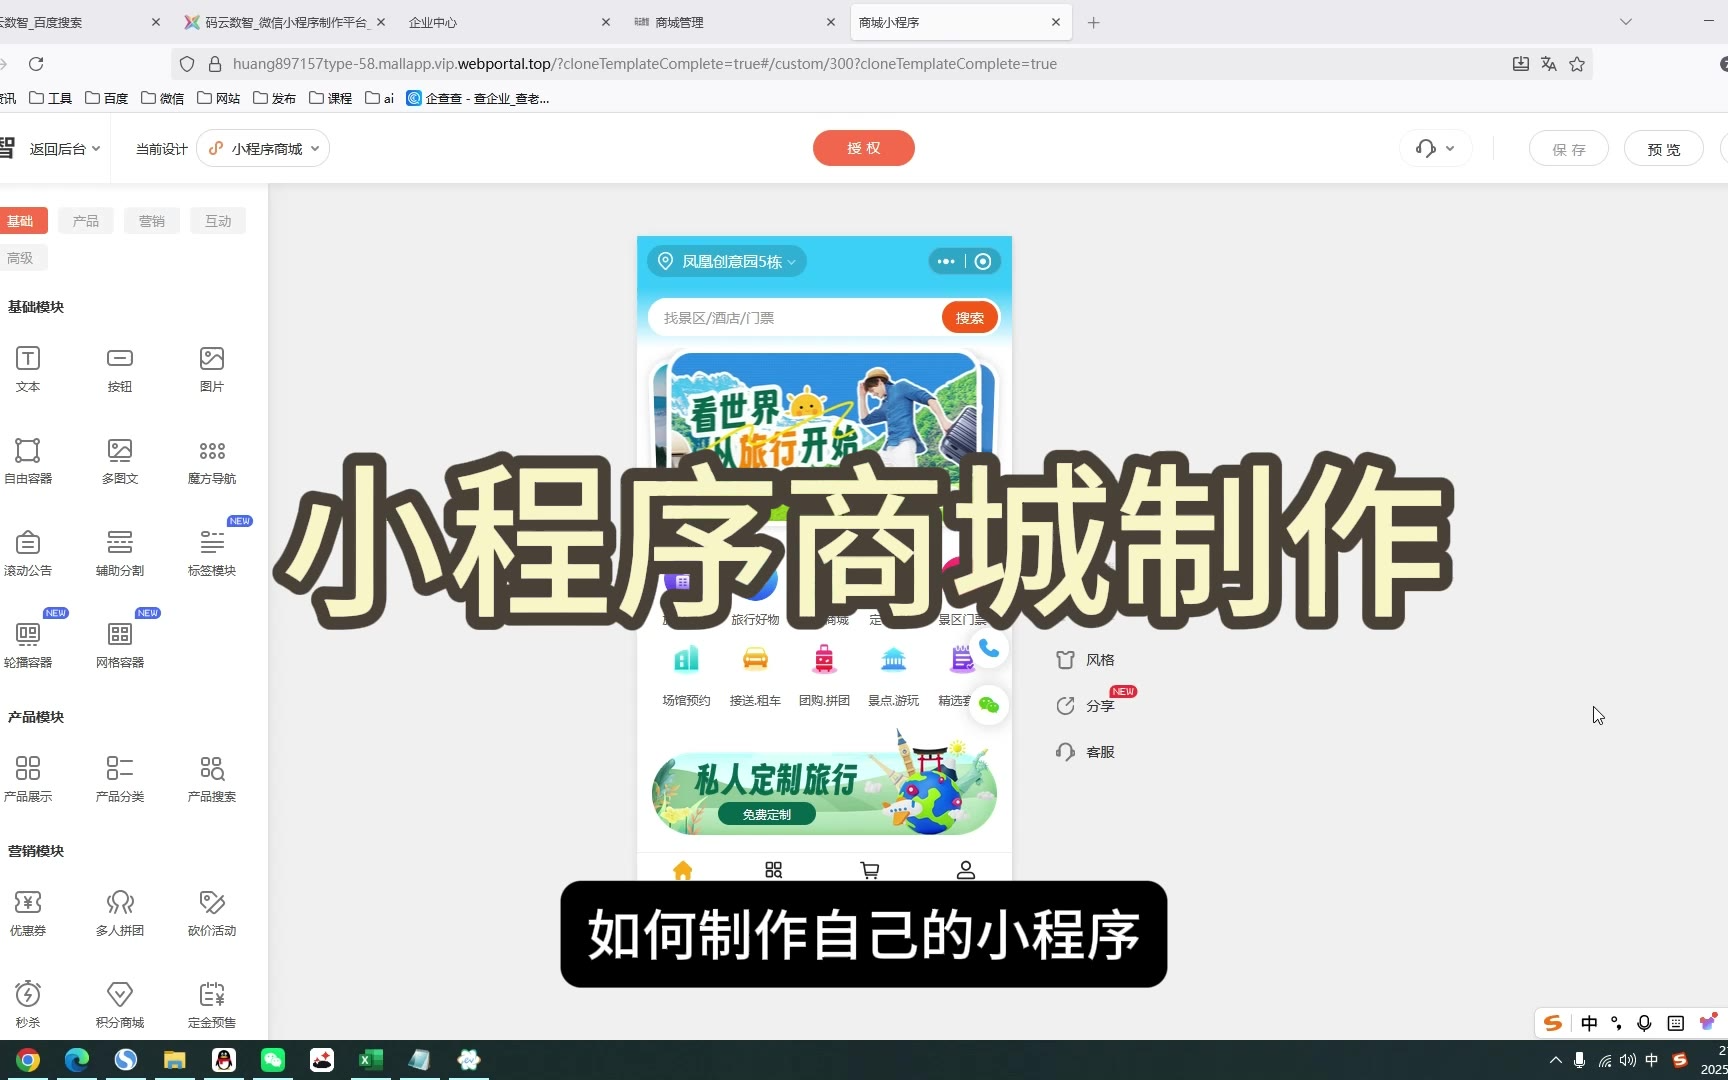
Task: Add the 产品展示 product display module
Action: [x=28, y=778]
